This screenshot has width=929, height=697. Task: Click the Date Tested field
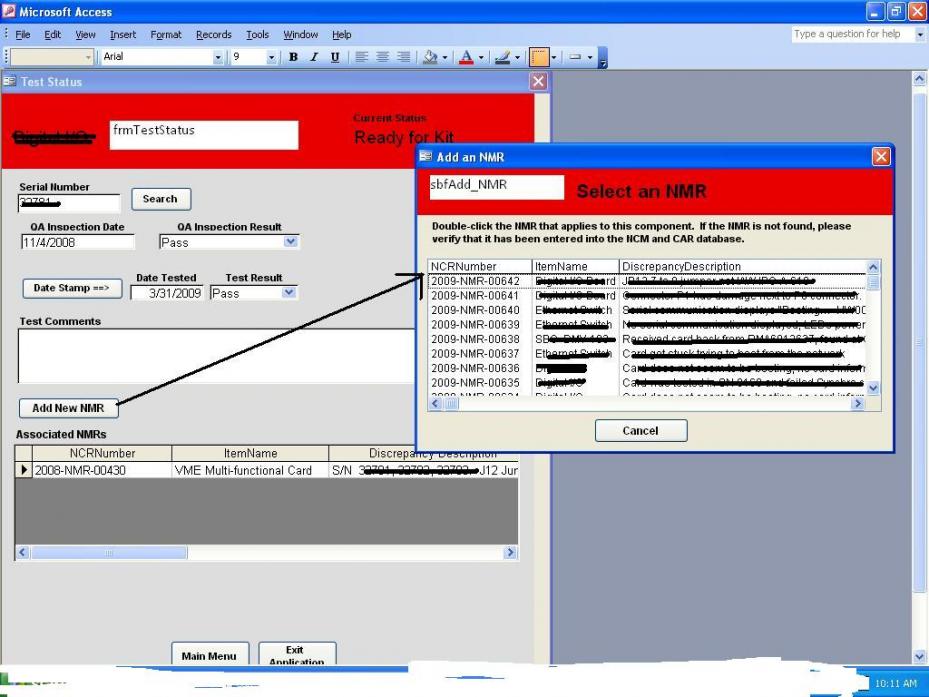coord(167,293)
